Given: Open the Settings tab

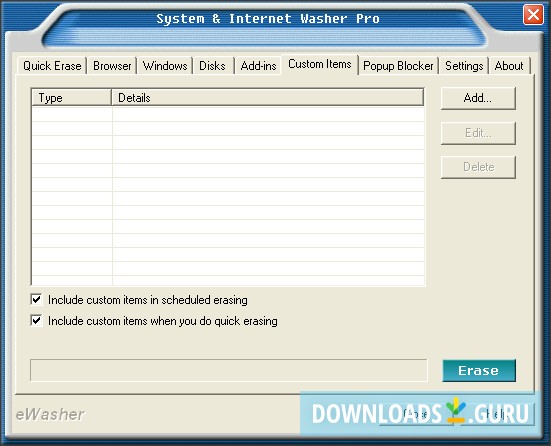Looking at the screenshot, I should [x=464, y=66].
